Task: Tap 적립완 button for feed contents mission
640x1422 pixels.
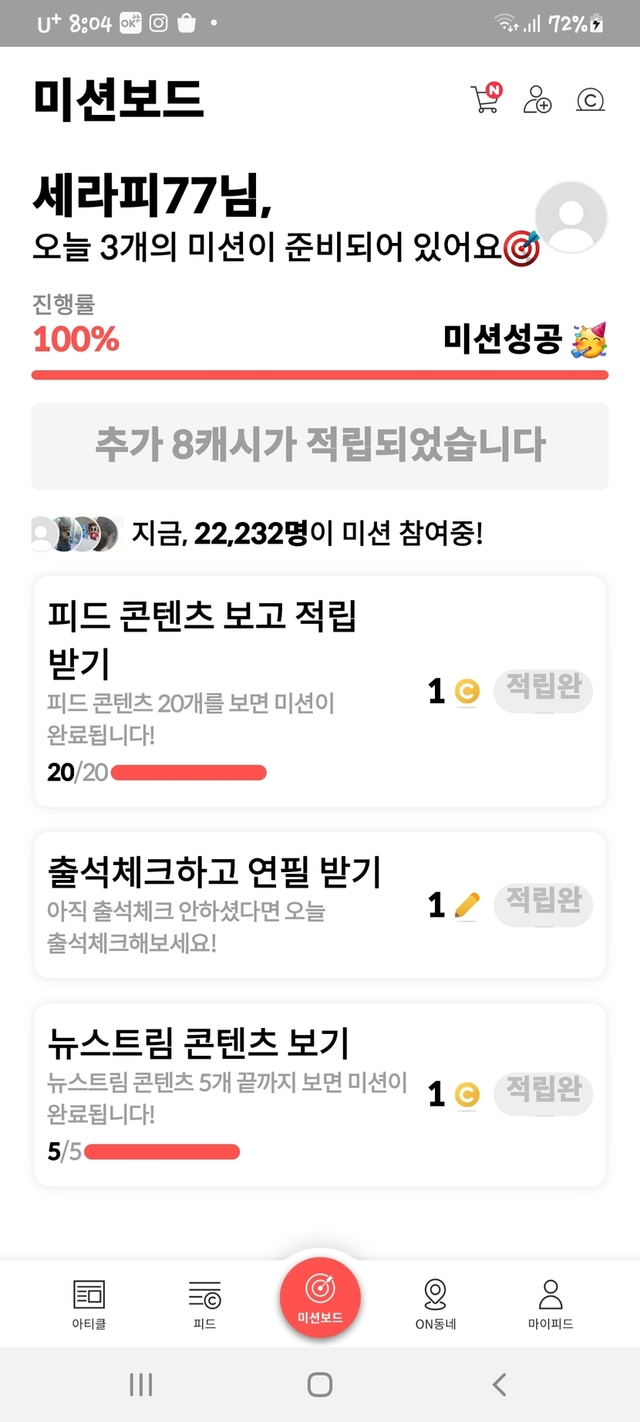Action: 543,690
